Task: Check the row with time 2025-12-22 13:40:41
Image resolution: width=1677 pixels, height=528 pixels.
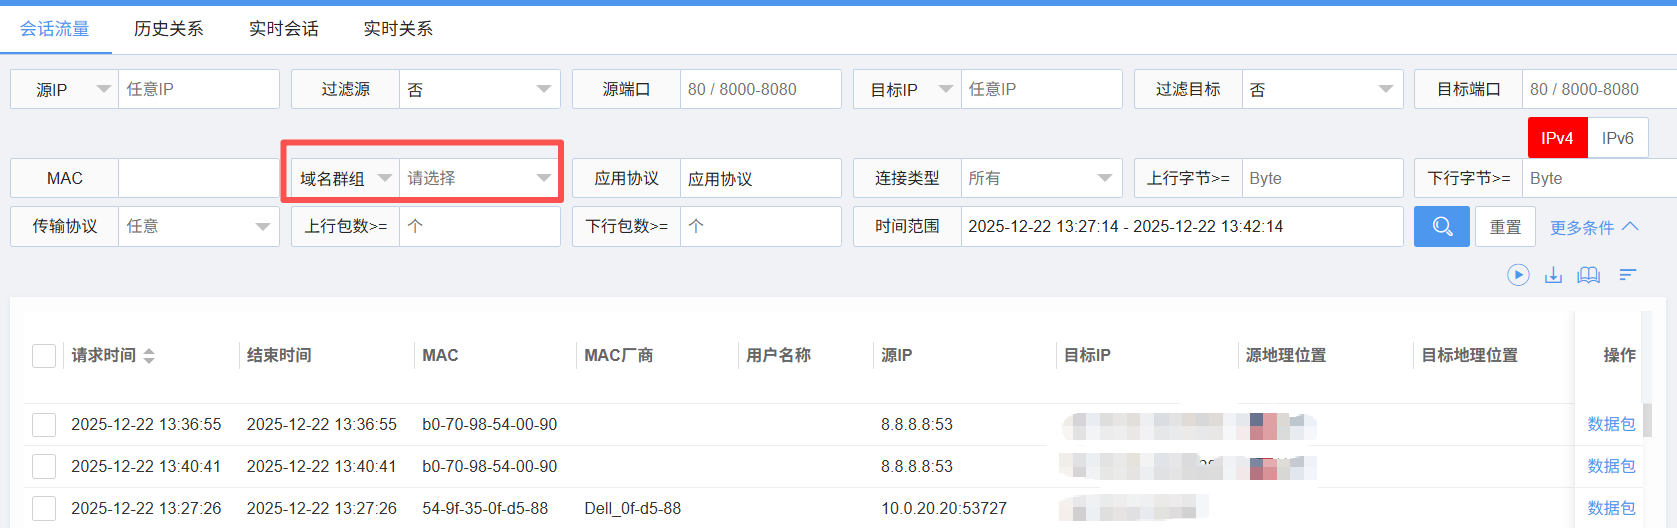Action: (44, 467)
